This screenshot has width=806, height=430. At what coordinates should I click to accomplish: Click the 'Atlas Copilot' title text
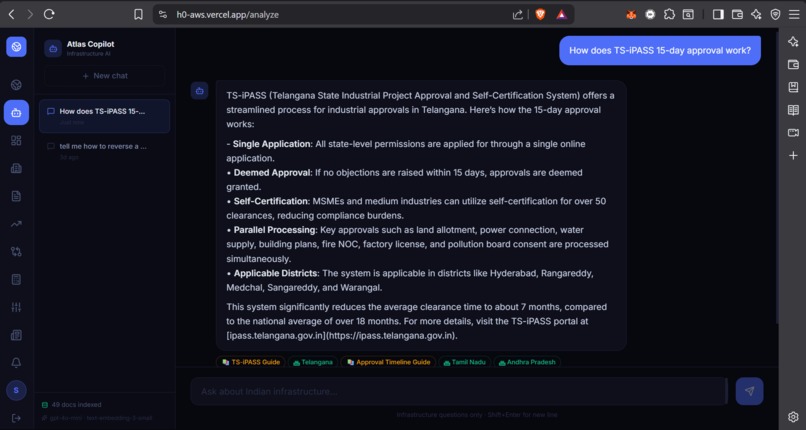[x=90, y=44]
